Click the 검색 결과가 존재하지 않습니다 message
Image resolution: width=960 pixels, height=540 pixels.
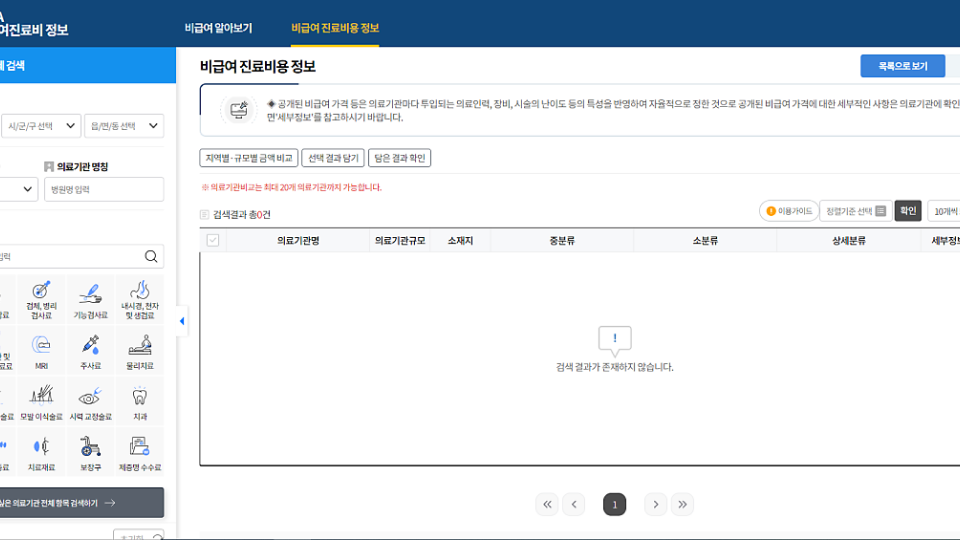[x=615, y=367]
